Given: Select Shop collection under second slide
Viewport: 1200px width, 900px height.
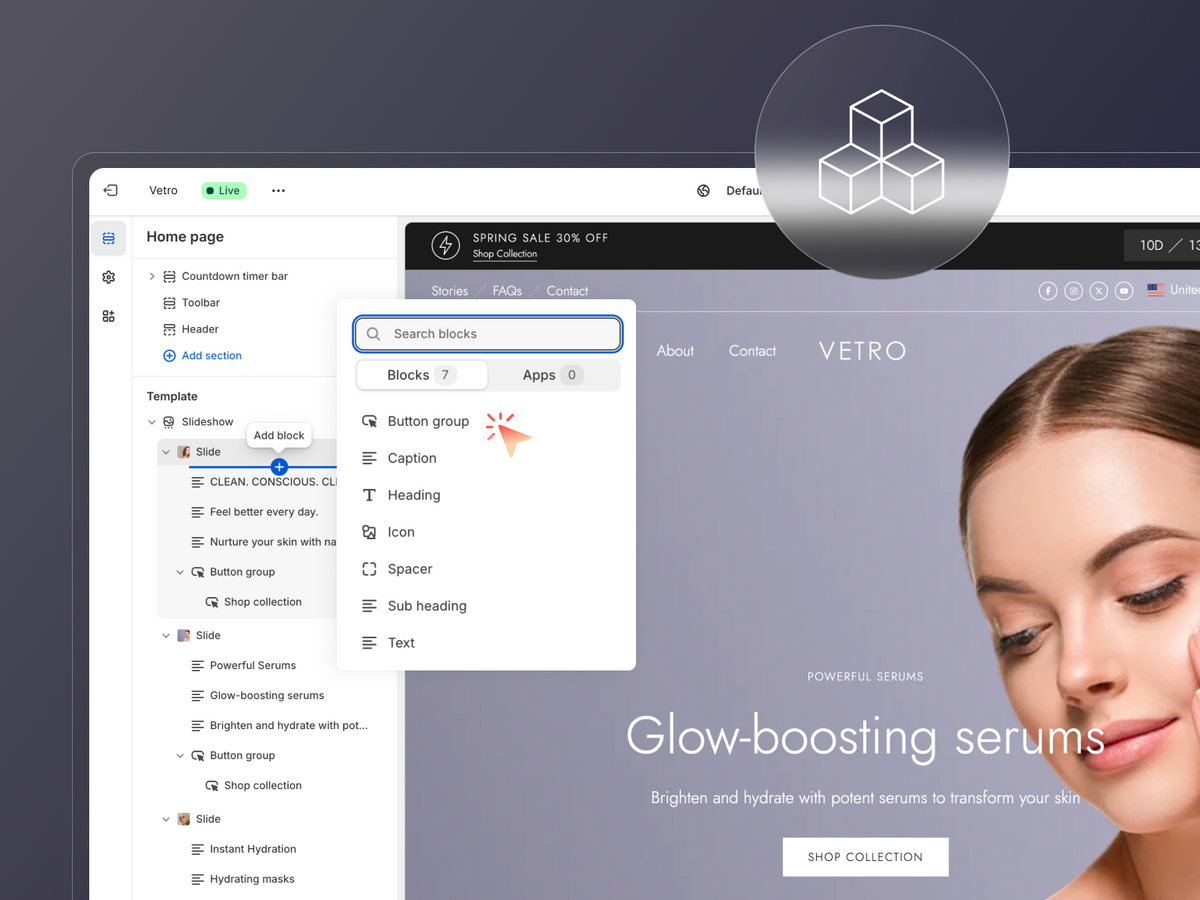Looking at the screenshot, I should 263,785.
